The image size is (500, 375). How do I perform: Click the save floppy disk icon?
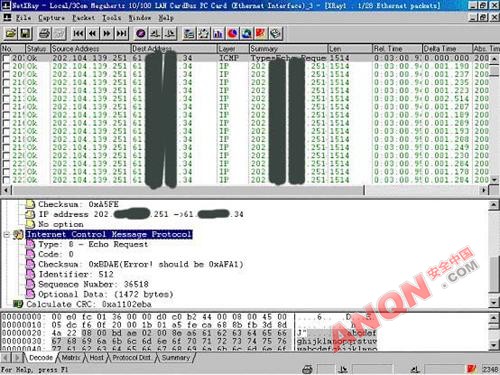pyautogui.click(x=25, y=33)
